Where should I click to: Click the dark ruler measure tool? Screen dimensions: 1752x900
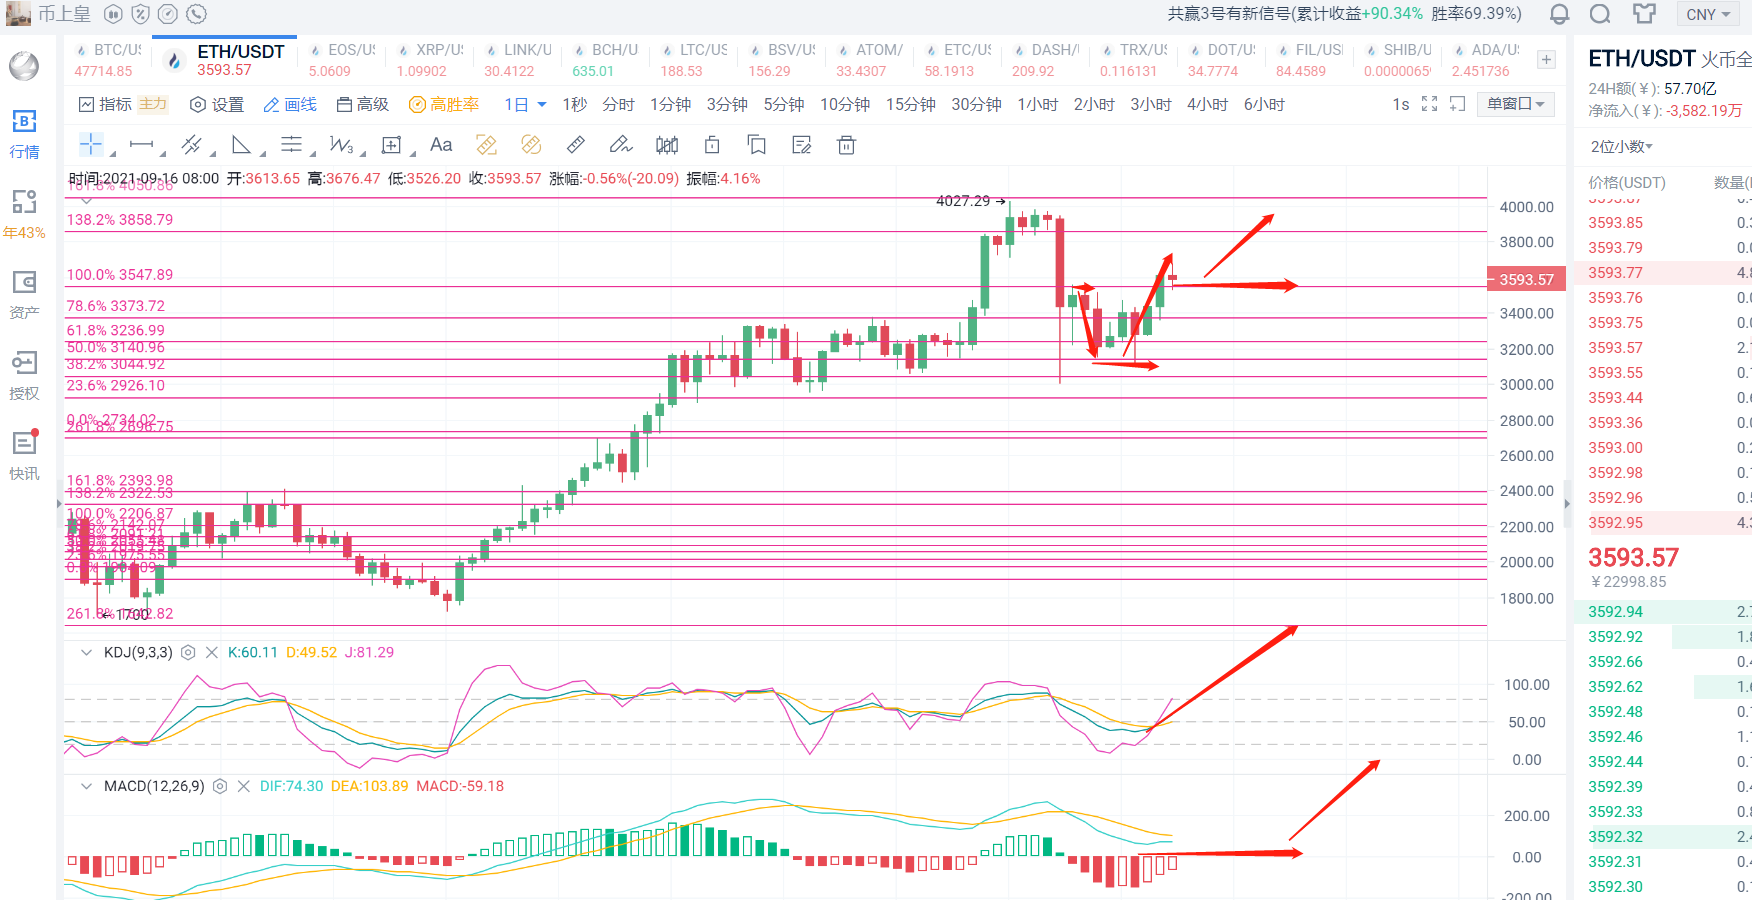576,145
